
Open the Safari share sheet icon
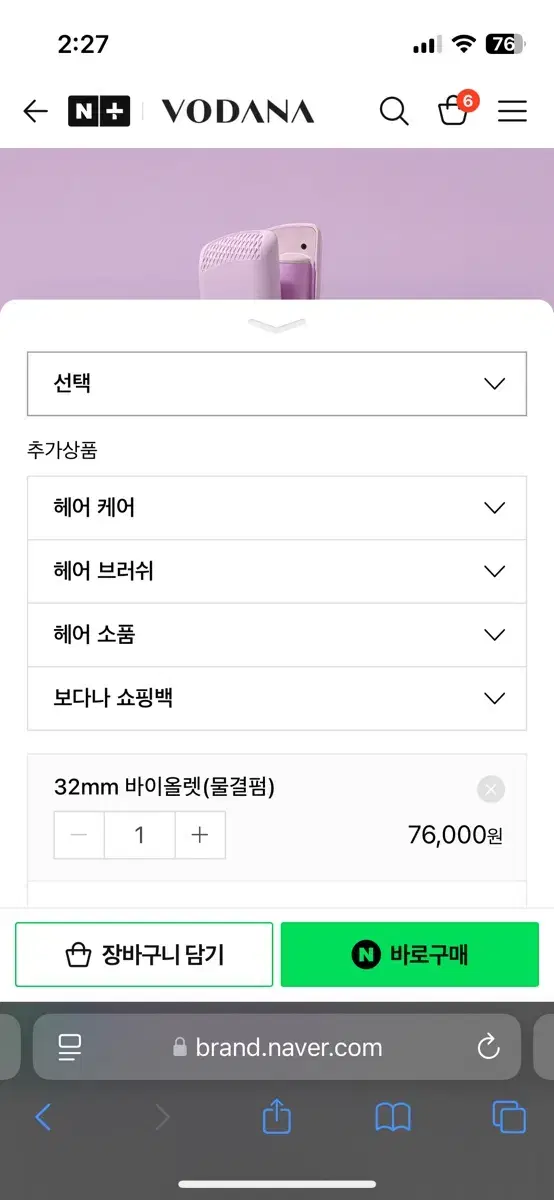(277, 1116)
